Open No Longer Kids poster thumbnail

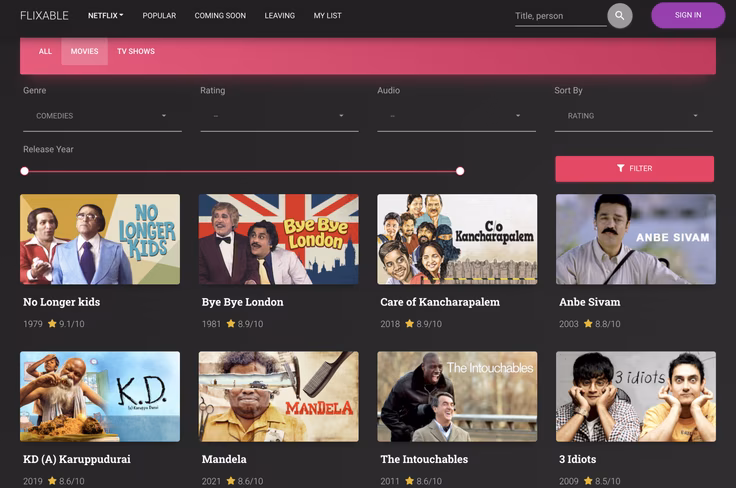[x=100, y=239]
